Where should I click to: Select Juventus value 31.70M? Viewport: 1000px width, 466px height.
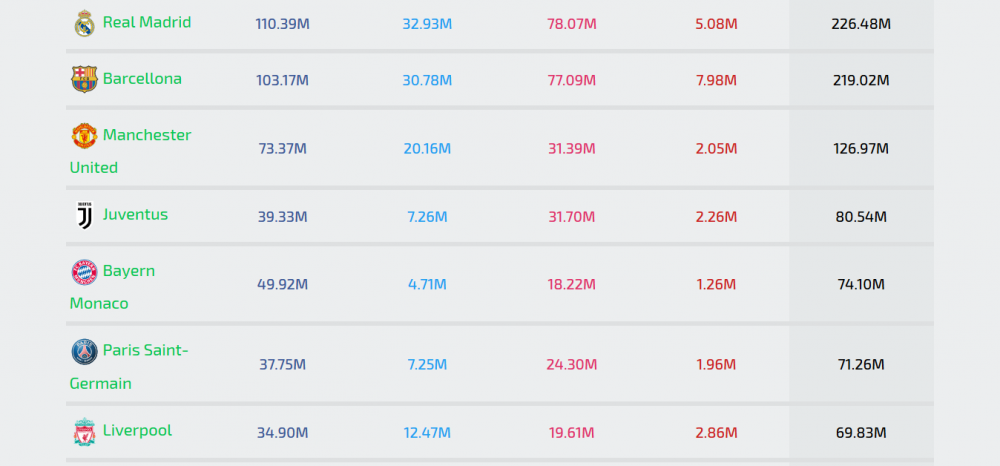point(571,217)
